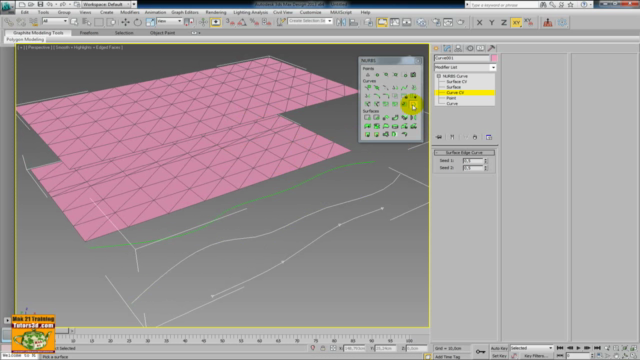Open the Display command panel tab

coord(480,48)
